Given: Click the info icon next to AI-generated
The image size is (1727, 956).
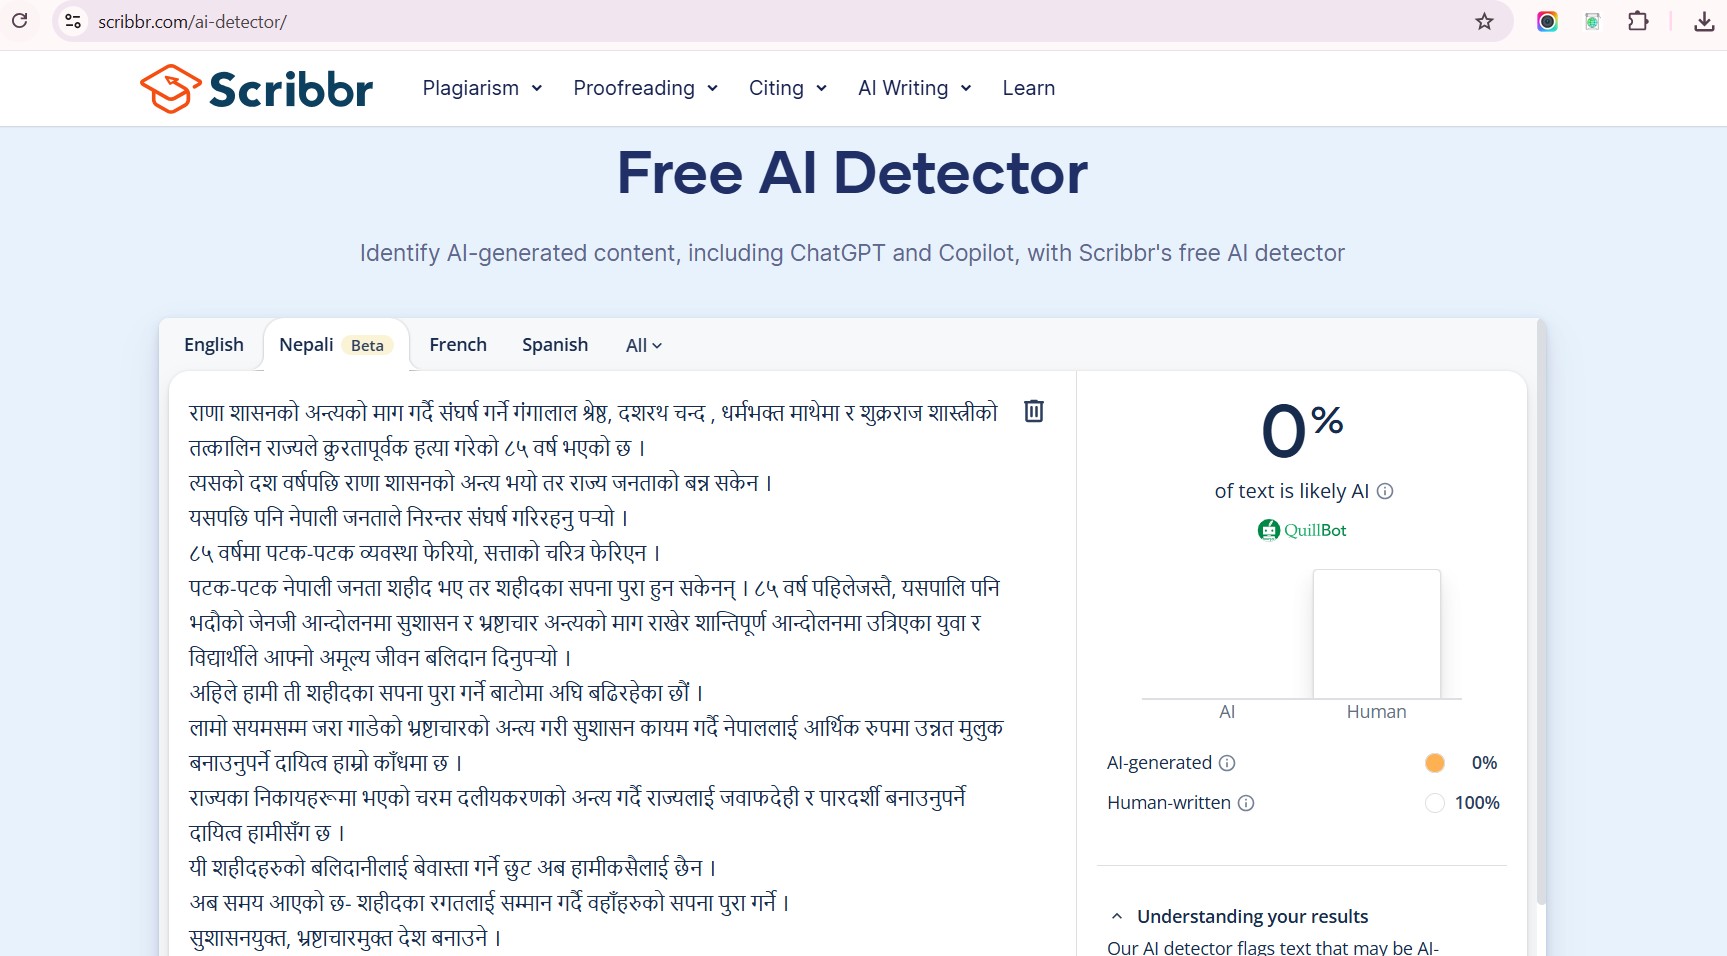Looking at the screenshot, I should (x=1227, y=763).
